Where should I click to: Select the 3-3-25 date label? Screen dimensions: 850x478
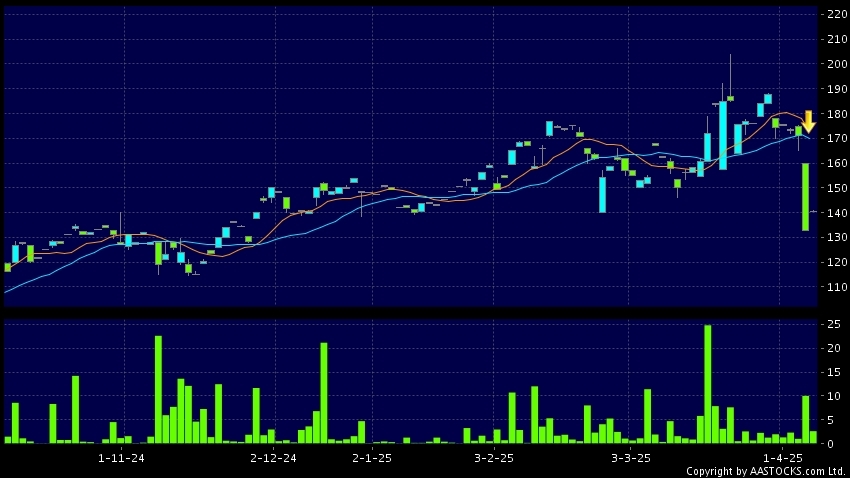pos(630,458)
